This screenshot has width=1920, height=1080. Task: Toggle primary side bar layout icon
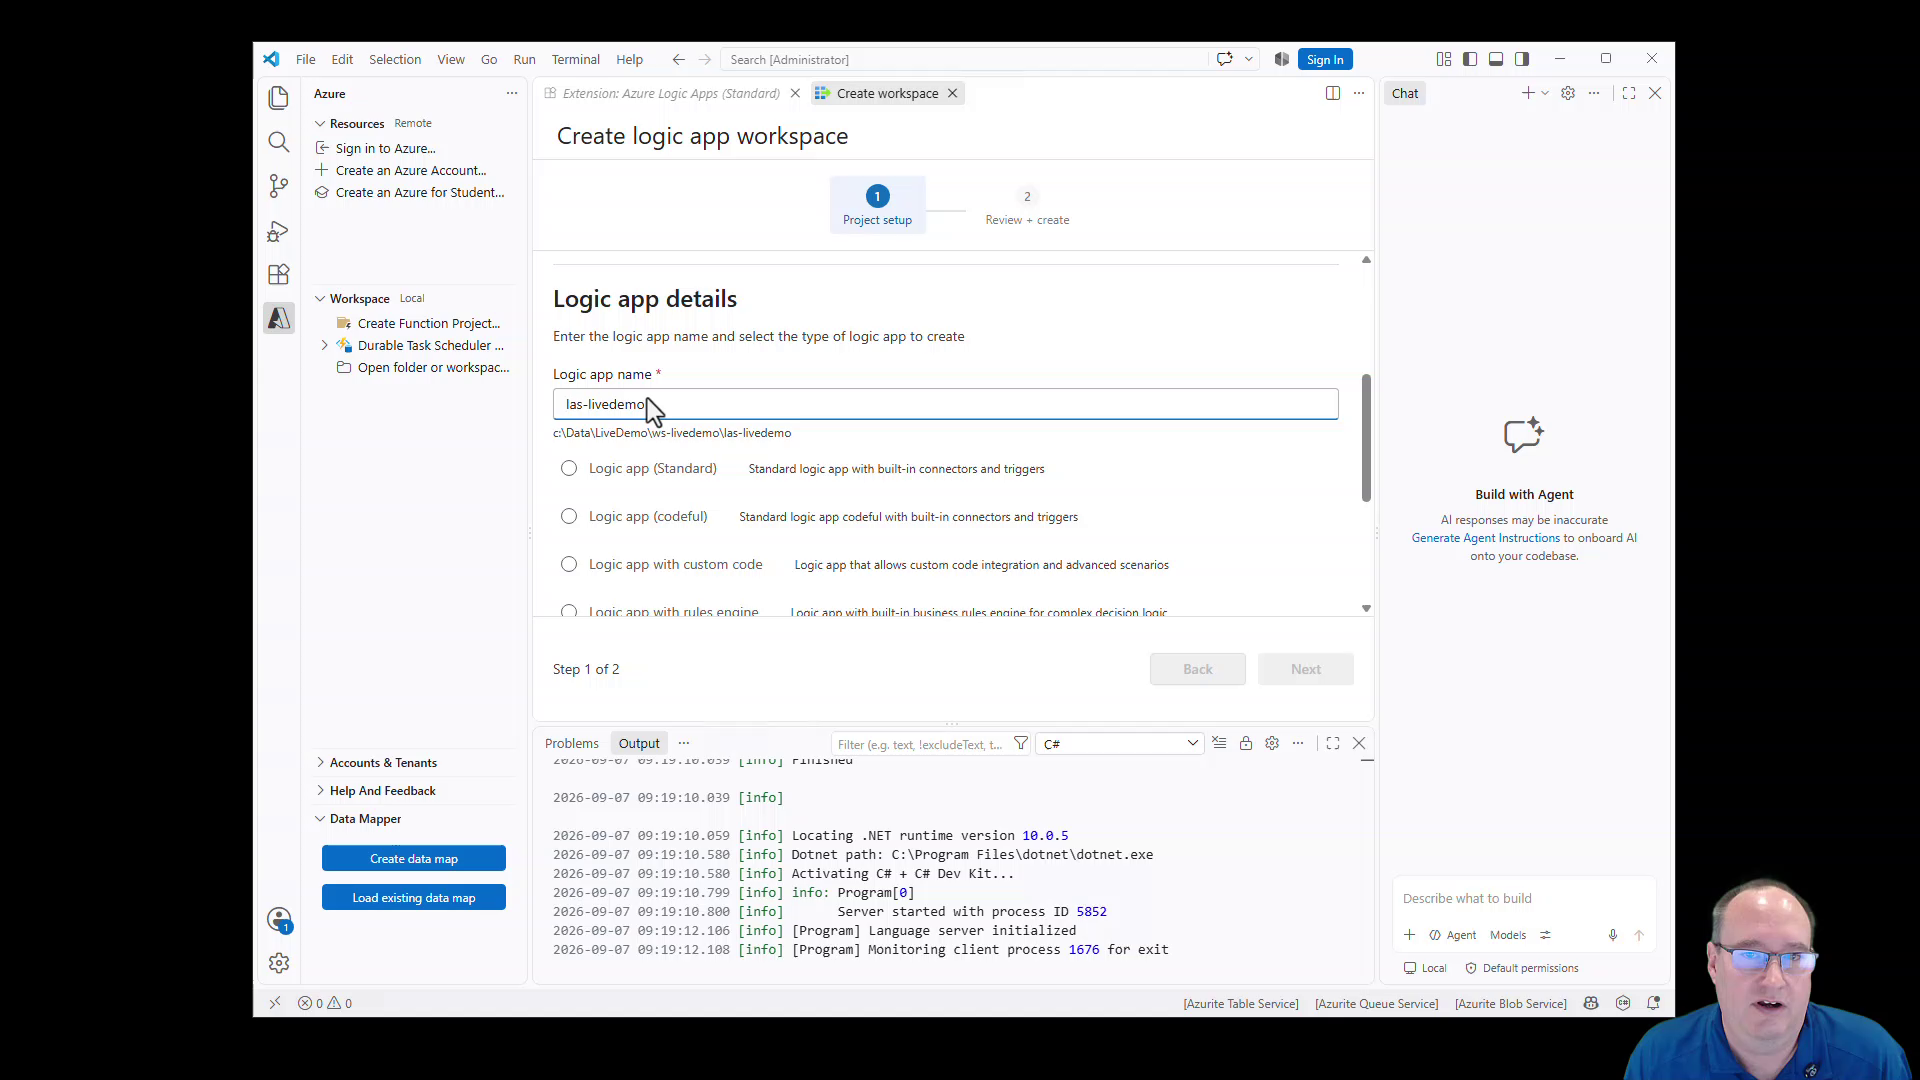click(1470, 59)
